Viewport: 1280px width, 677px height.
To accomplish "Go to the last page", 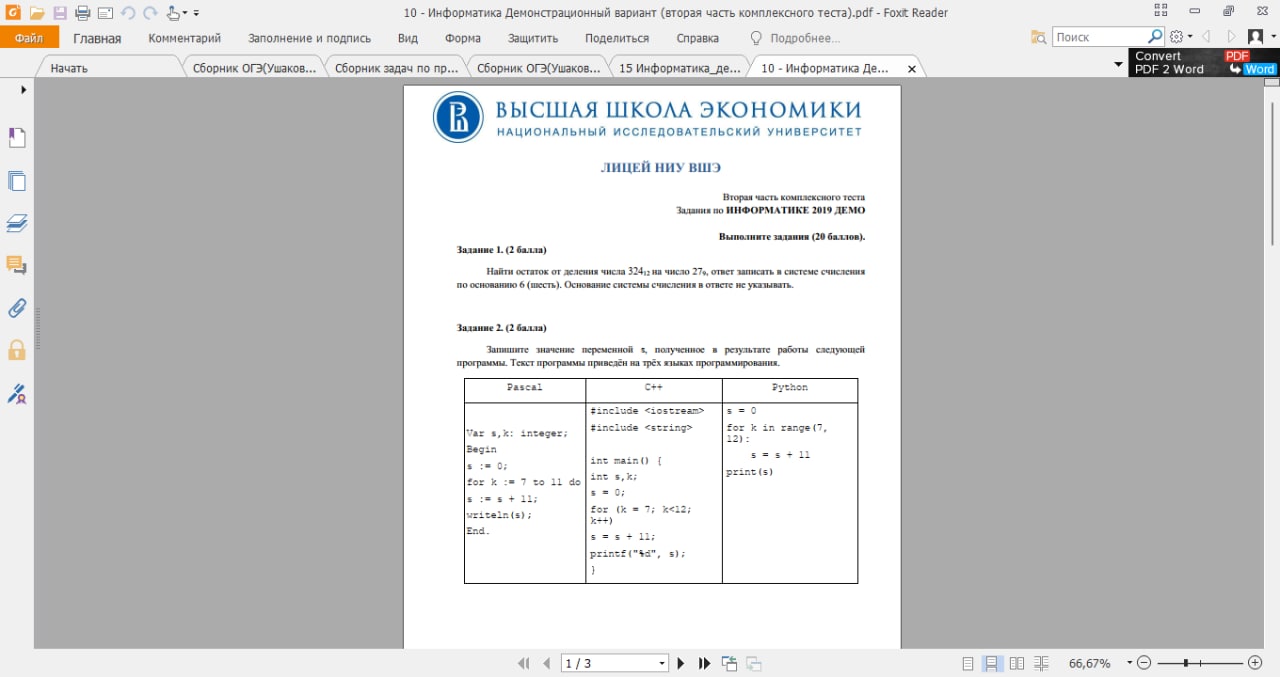I will [x=704, y=663].
